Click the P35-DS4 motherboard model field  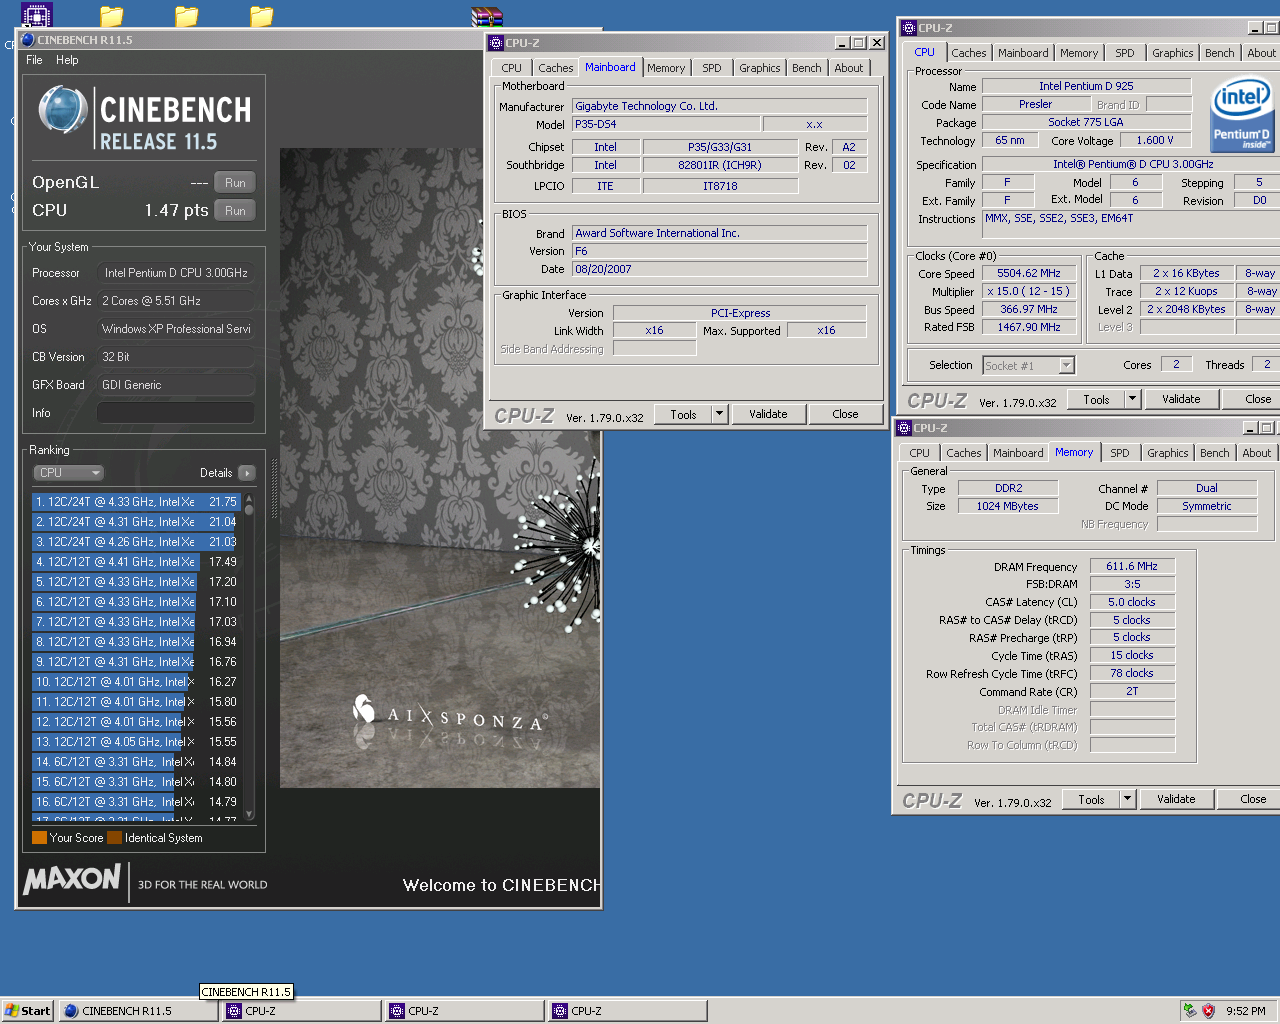667,124
